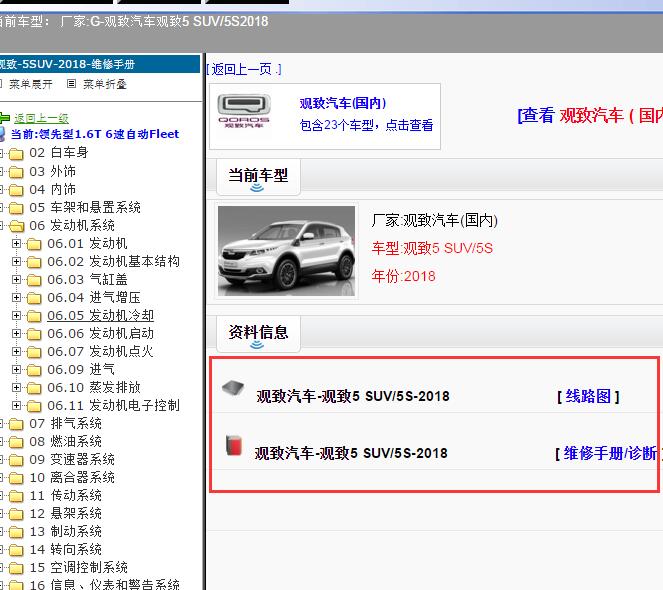The width and height of the screenshot is (663, 590).
Task: Select the 资料信息 section tab
Action: click(258, 334)
